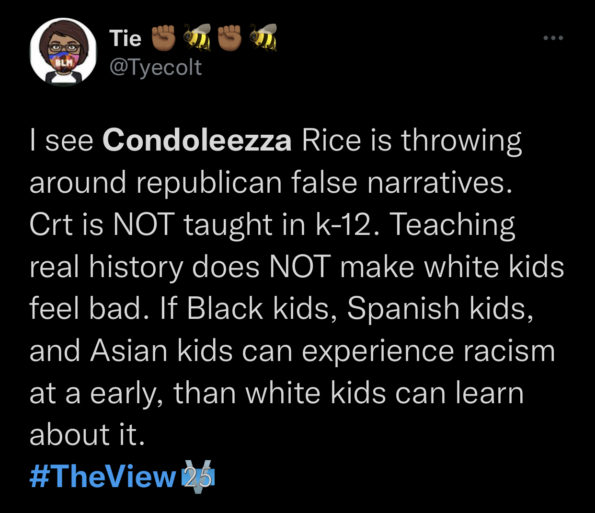Click the glasses on avatar face
This screenshot has width=595, height=513.
pyautogui.click(x=64, y=48)
